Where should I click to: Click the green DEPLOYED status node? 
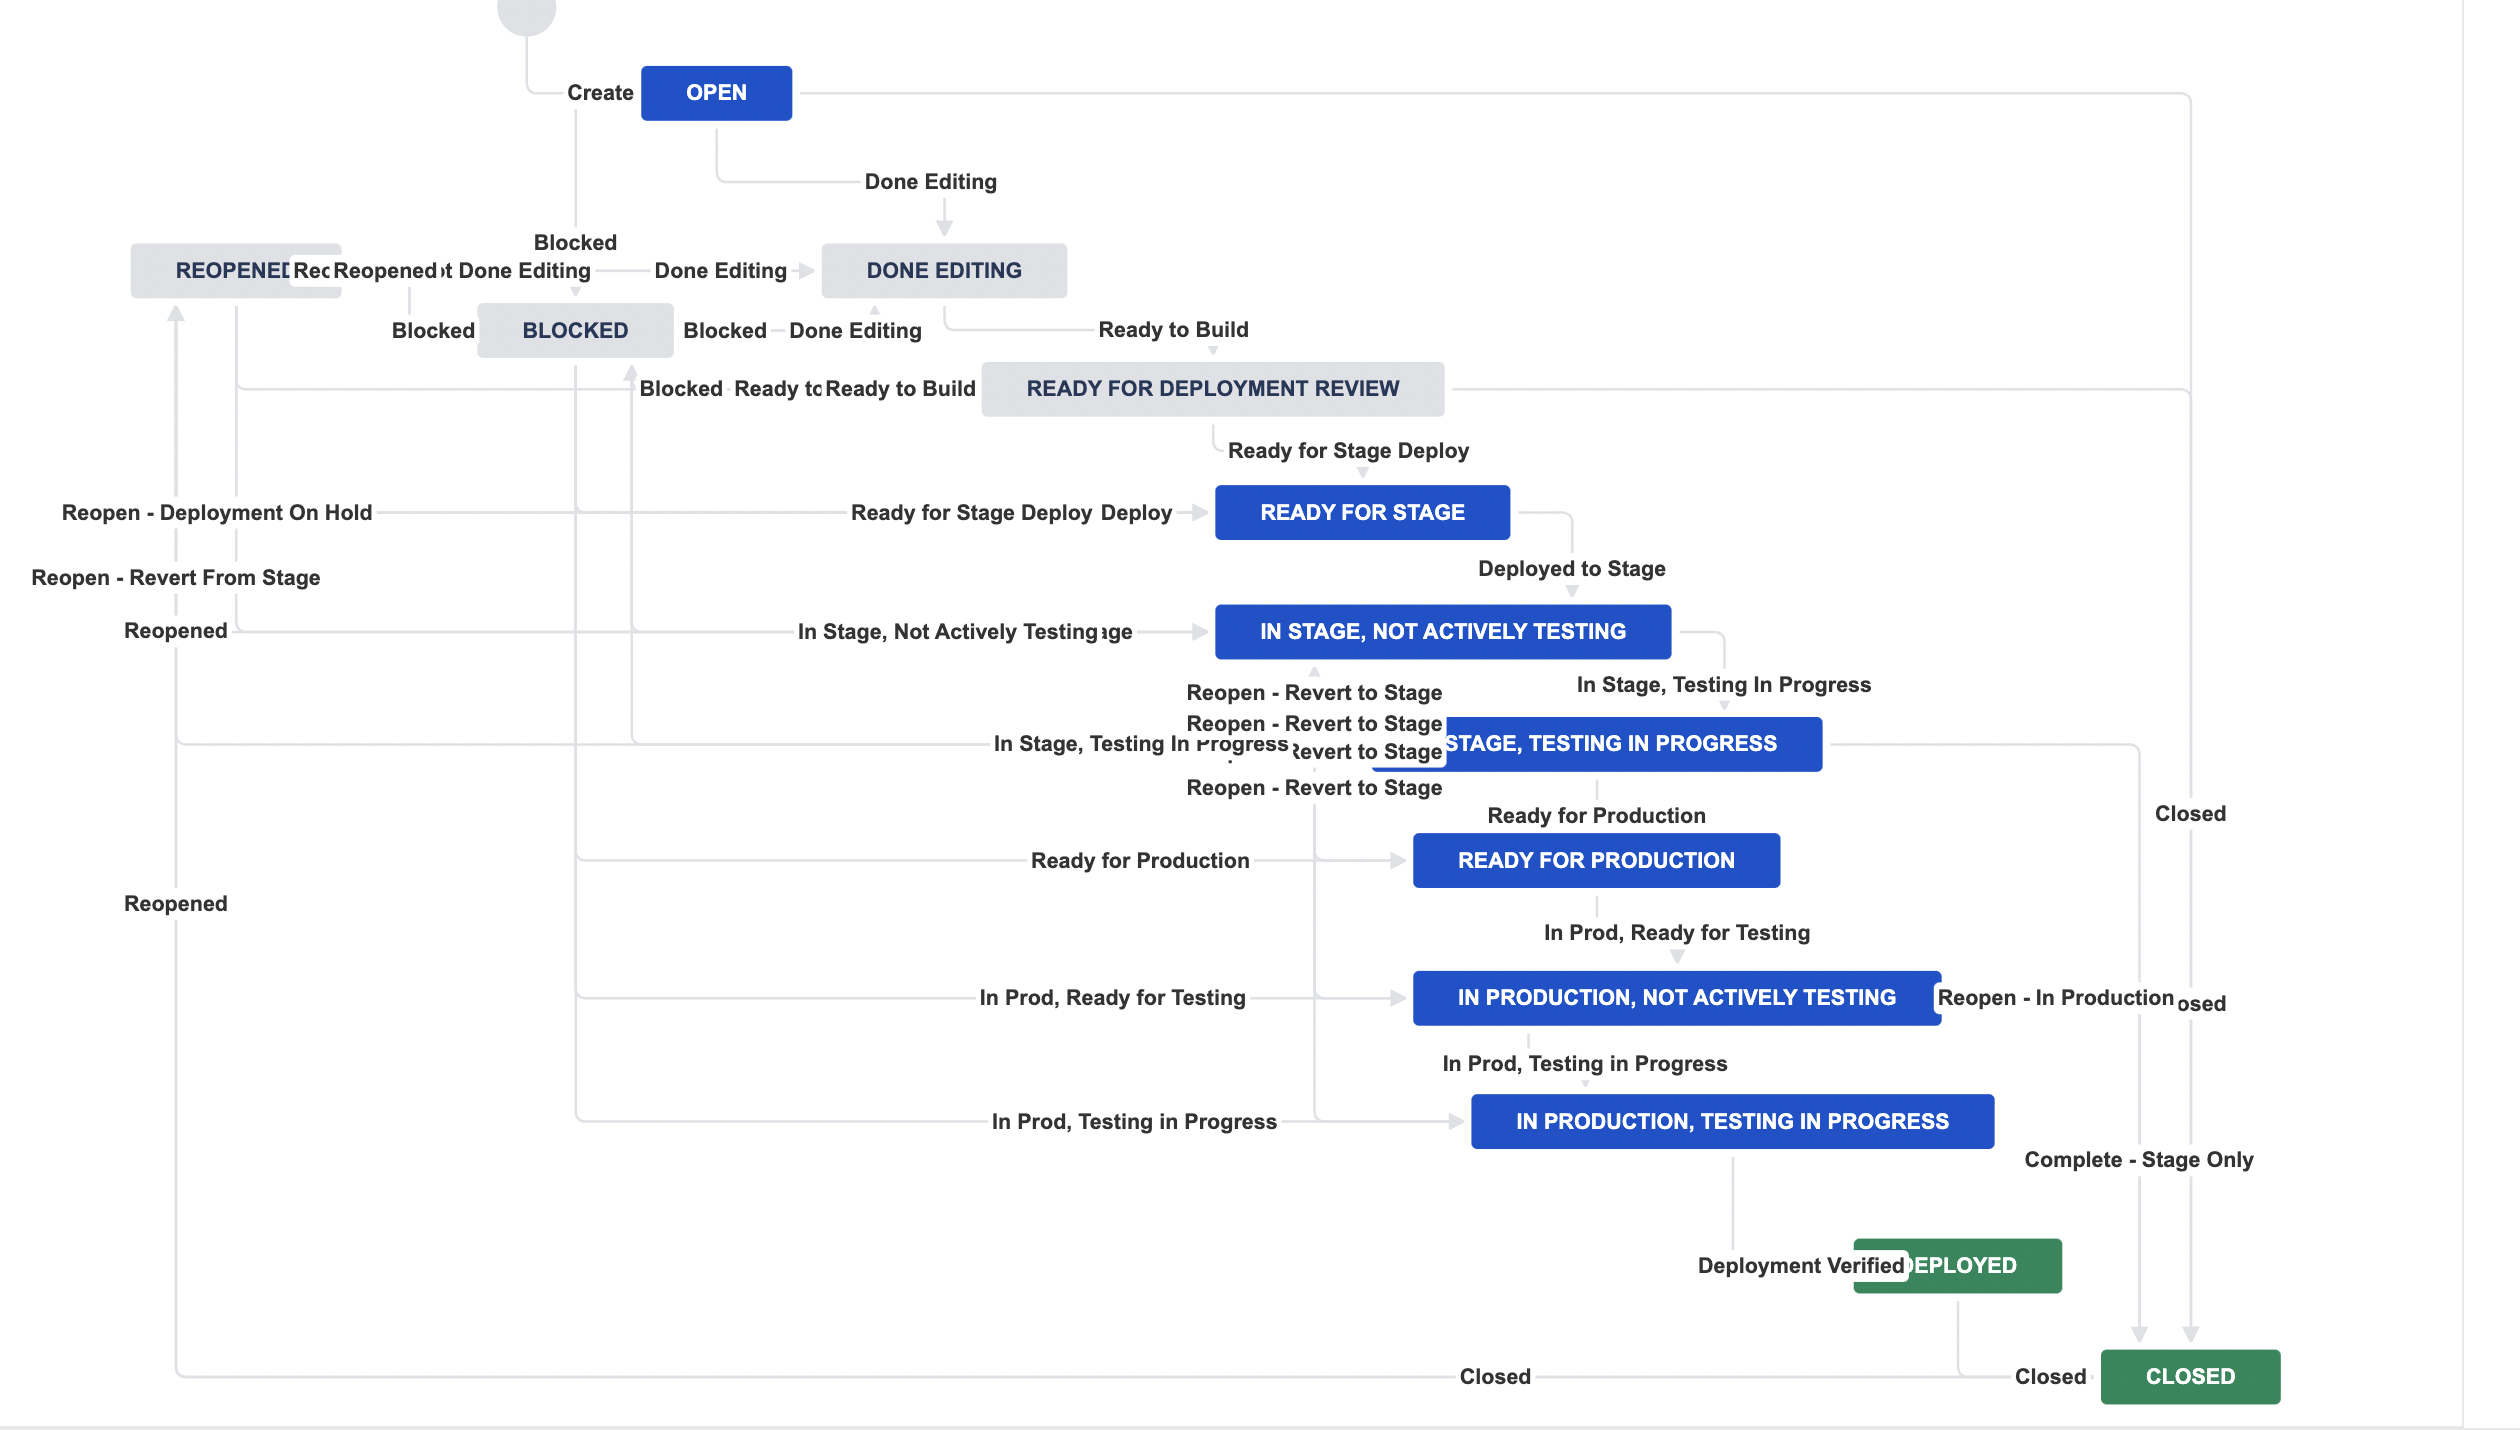1957,1264
